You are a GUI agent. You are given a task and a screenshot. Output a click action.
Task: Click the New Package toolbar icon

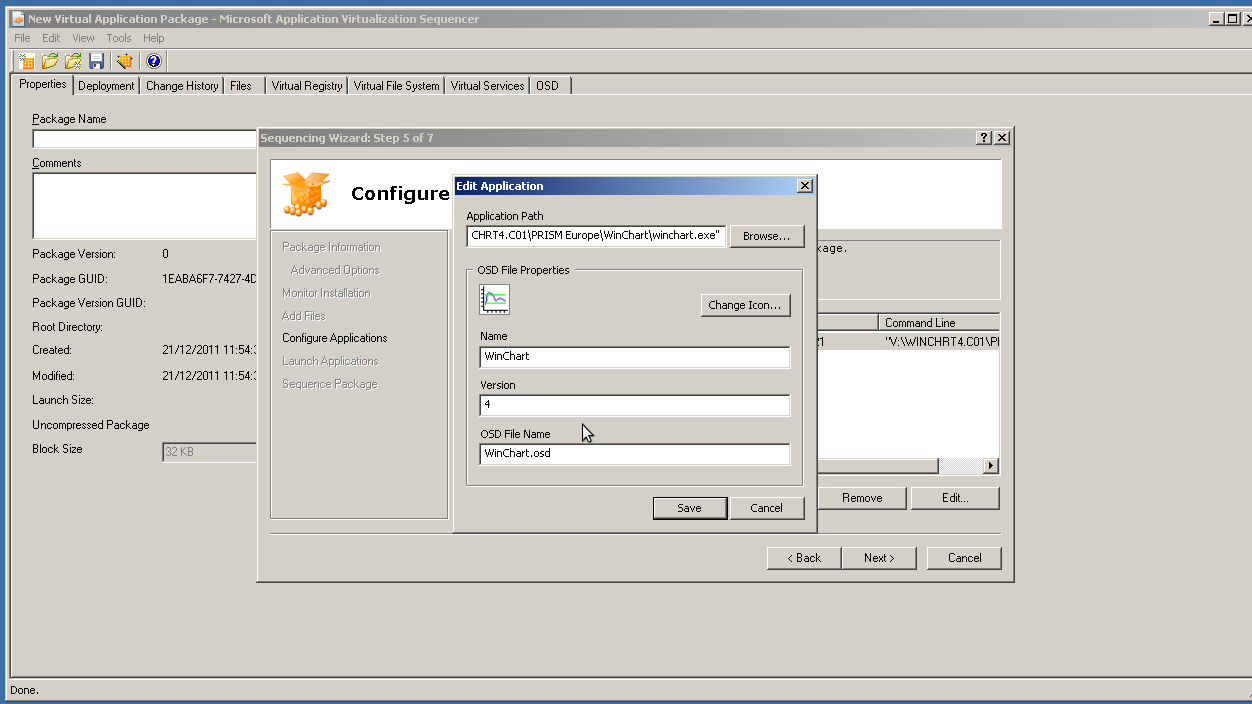pos(27,61)
